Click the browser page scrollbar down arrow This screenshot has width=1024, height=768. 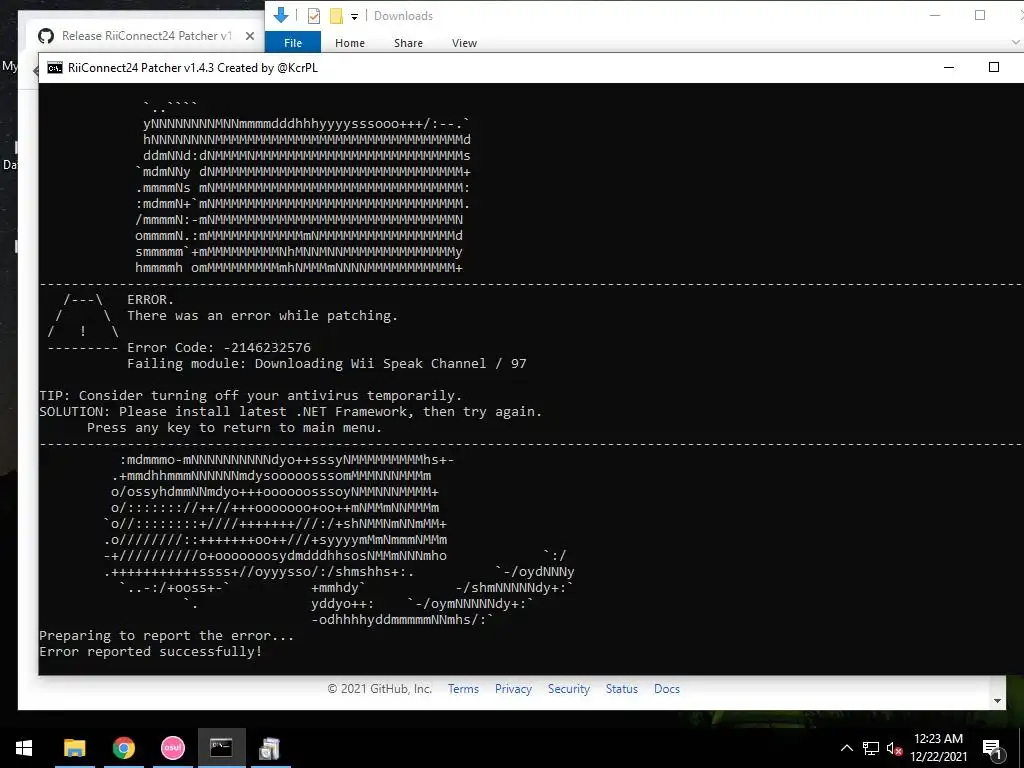(997, 701)
